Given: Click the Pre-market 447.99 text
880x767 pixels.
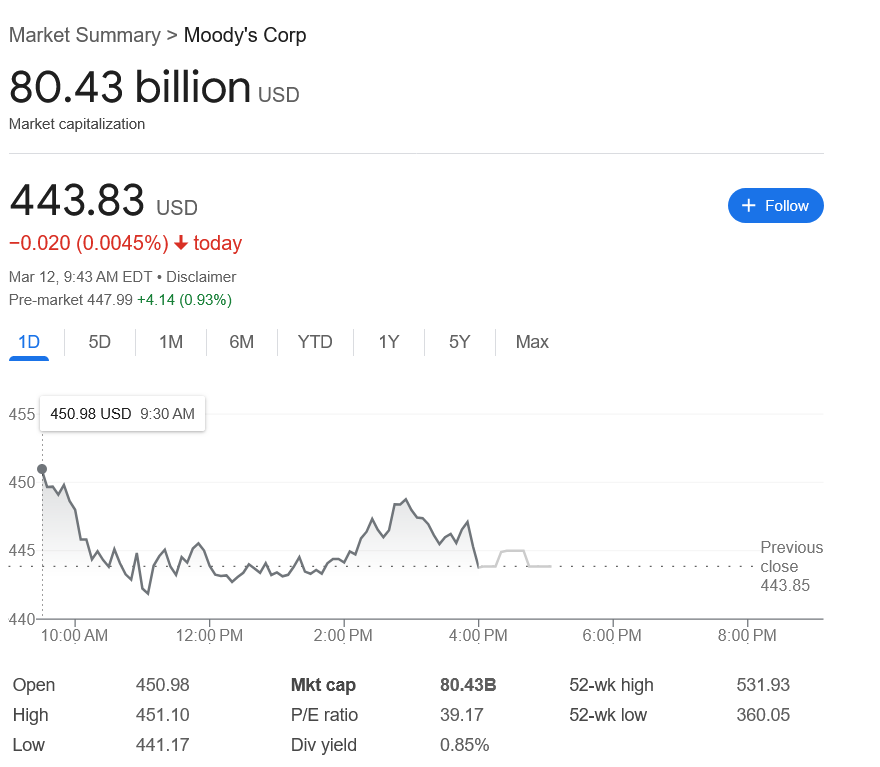Looking at the screenshot, I should (x=71, y=300).
